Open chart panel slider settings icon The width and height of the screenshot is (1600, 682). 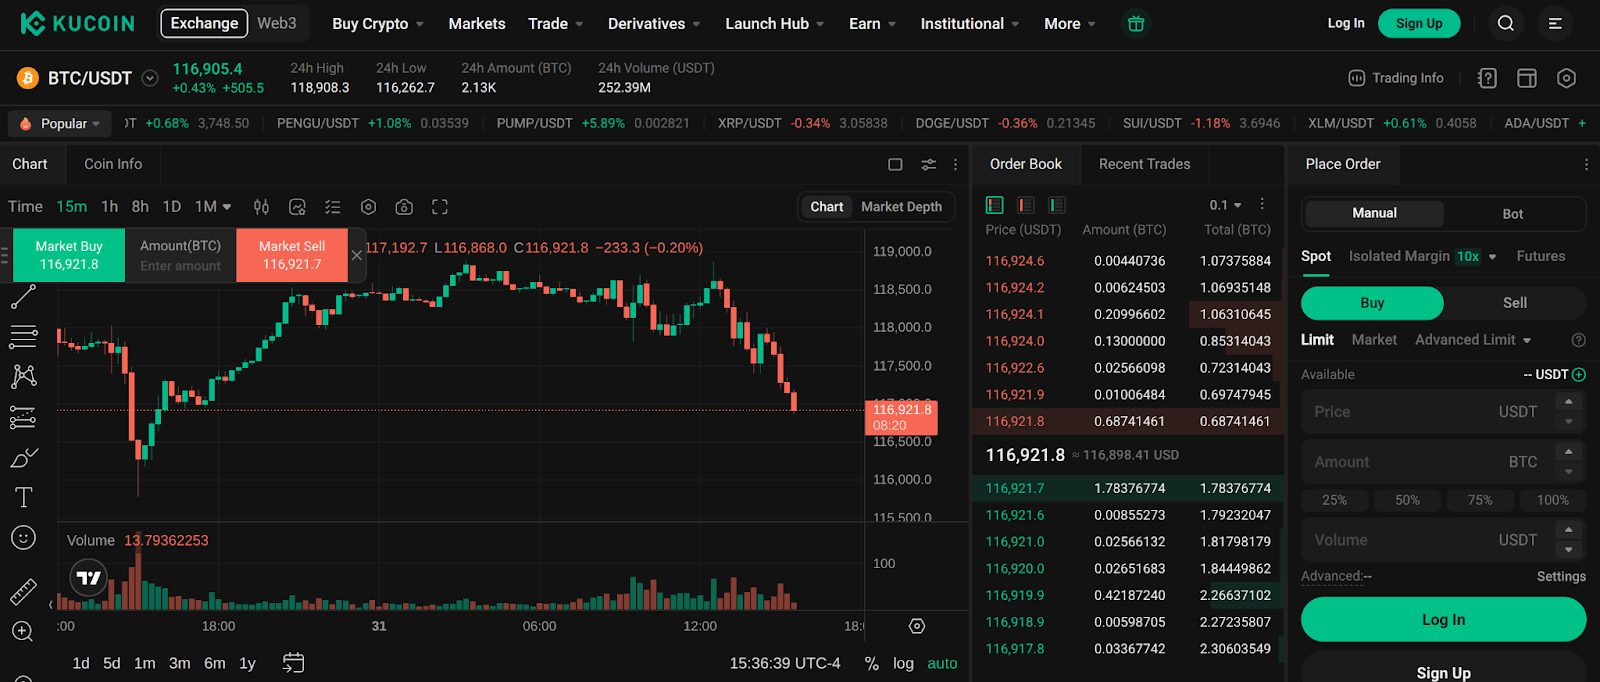click(928, 164)
